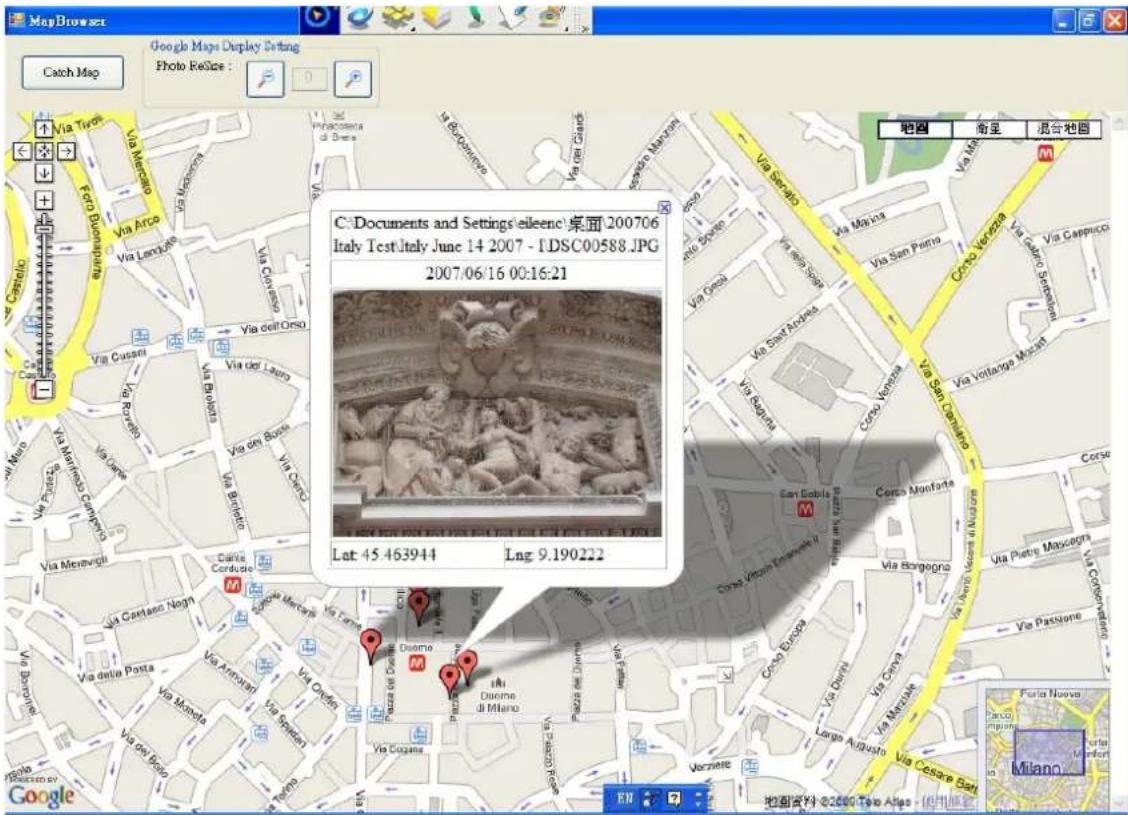Switch to the 衛星 satellite view
This screenshot has width=1128, height=815.
(x=988, y=129)
